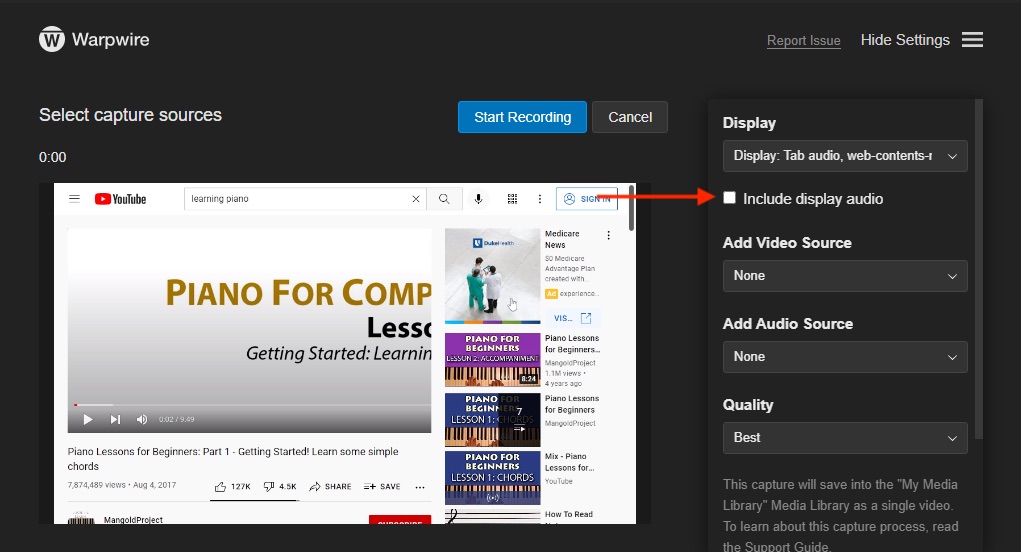Open the three-dot menu beside Medicare News

(x=608, y=235)
